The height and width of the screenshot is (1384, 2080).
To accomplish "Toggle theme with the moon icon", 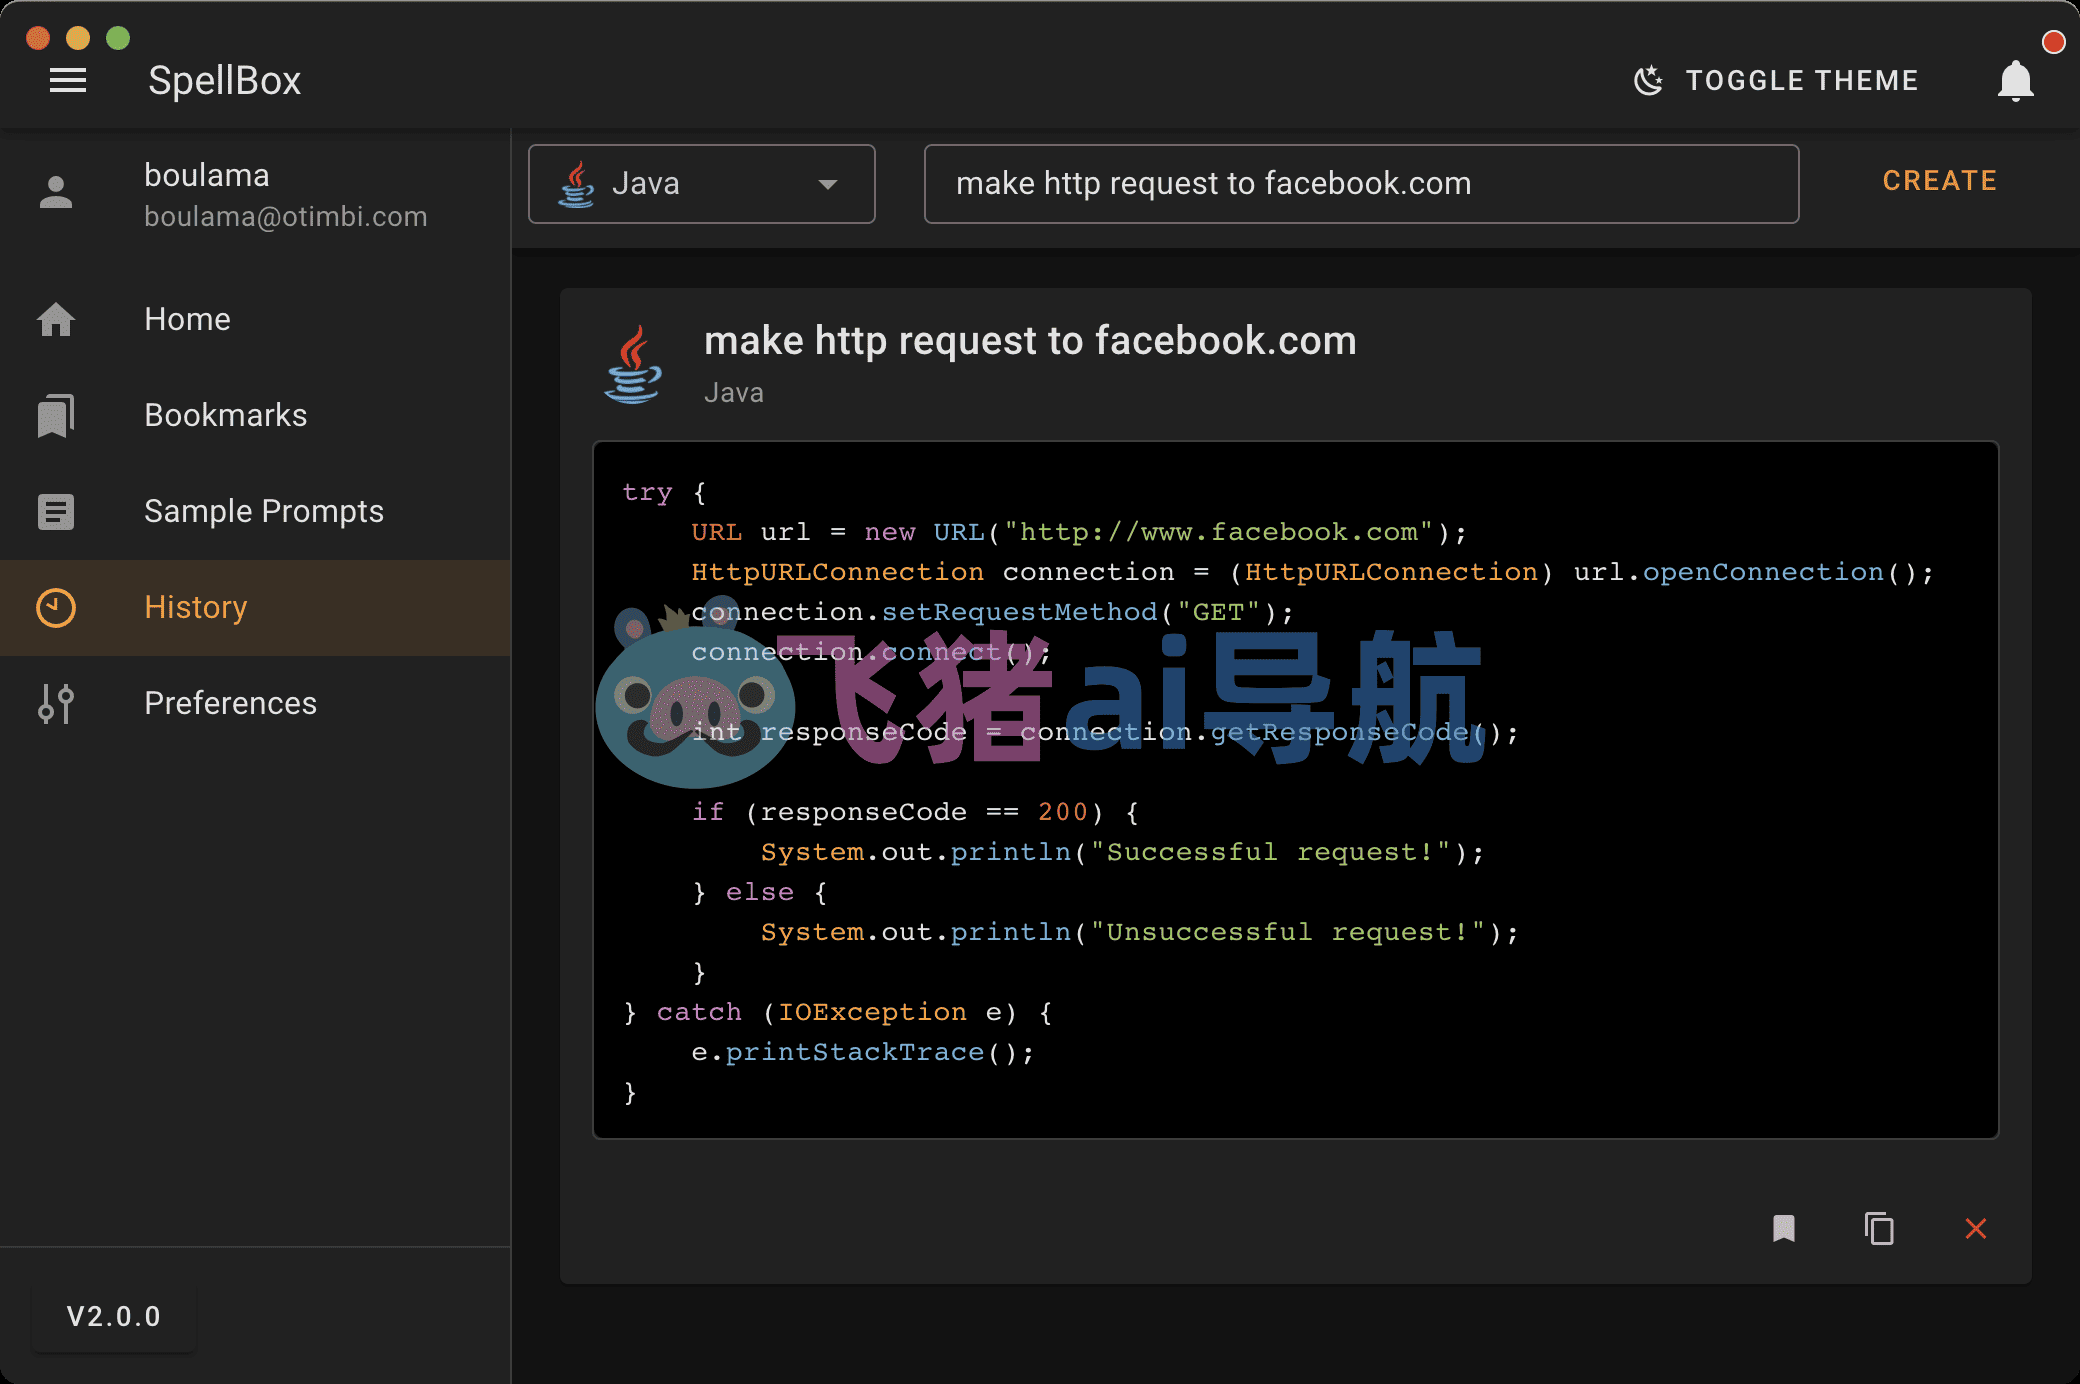I will [x=1648, y=80].
